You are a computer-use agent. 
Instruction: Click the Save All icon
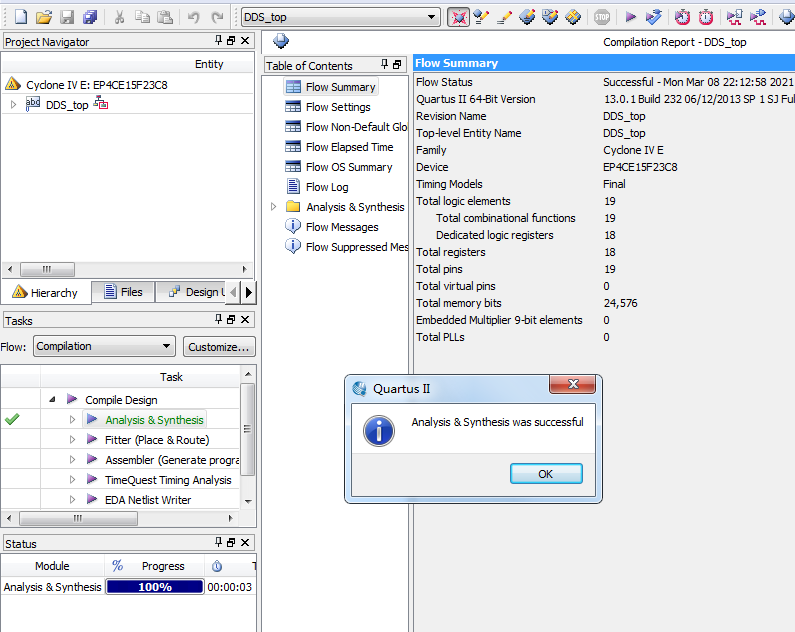tap(90, 17)
